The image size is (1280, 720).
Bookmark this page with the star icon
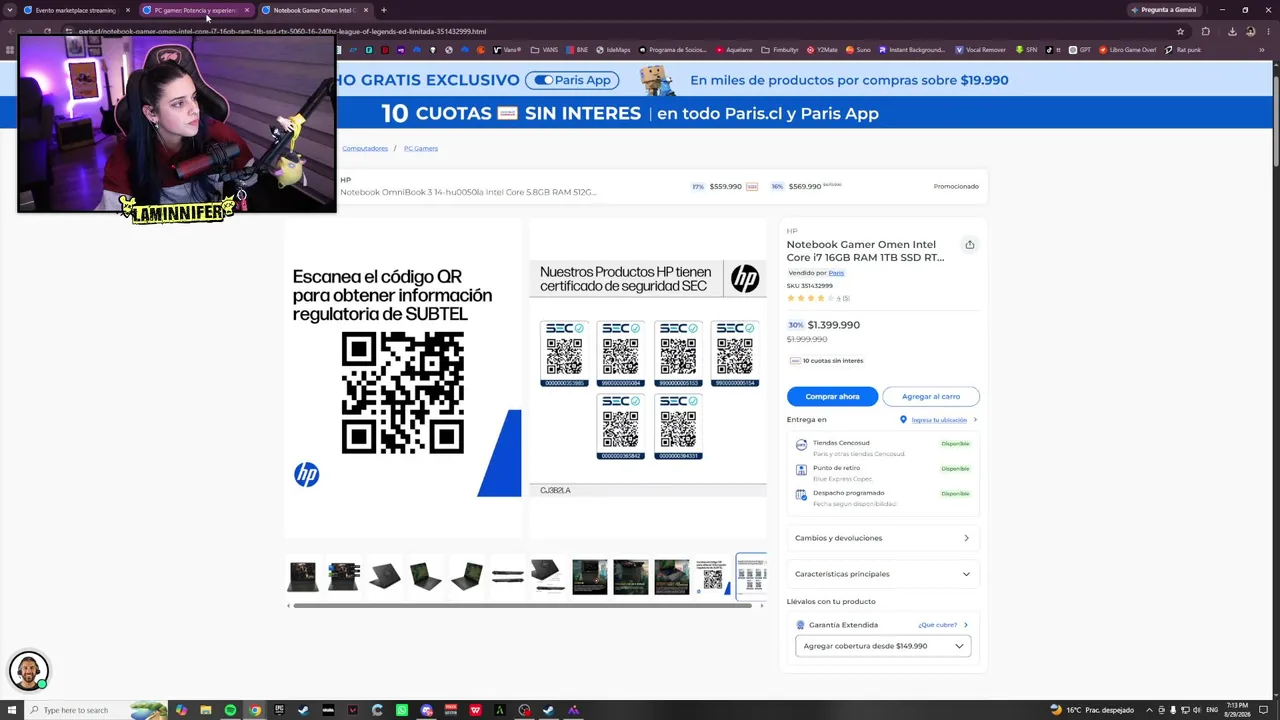(1180, 31)
